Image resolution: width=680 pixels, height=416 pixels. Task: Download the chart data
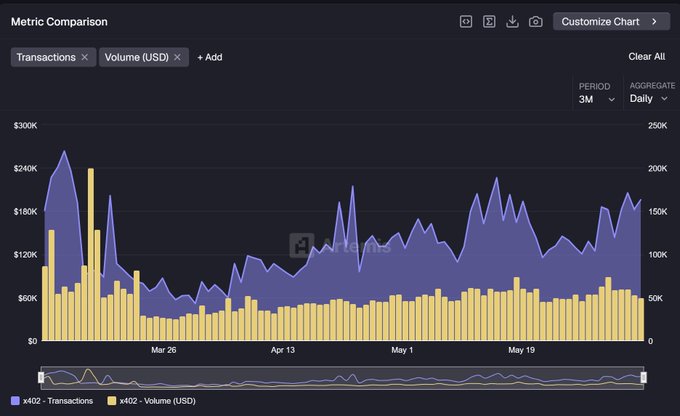pos(512,21)
